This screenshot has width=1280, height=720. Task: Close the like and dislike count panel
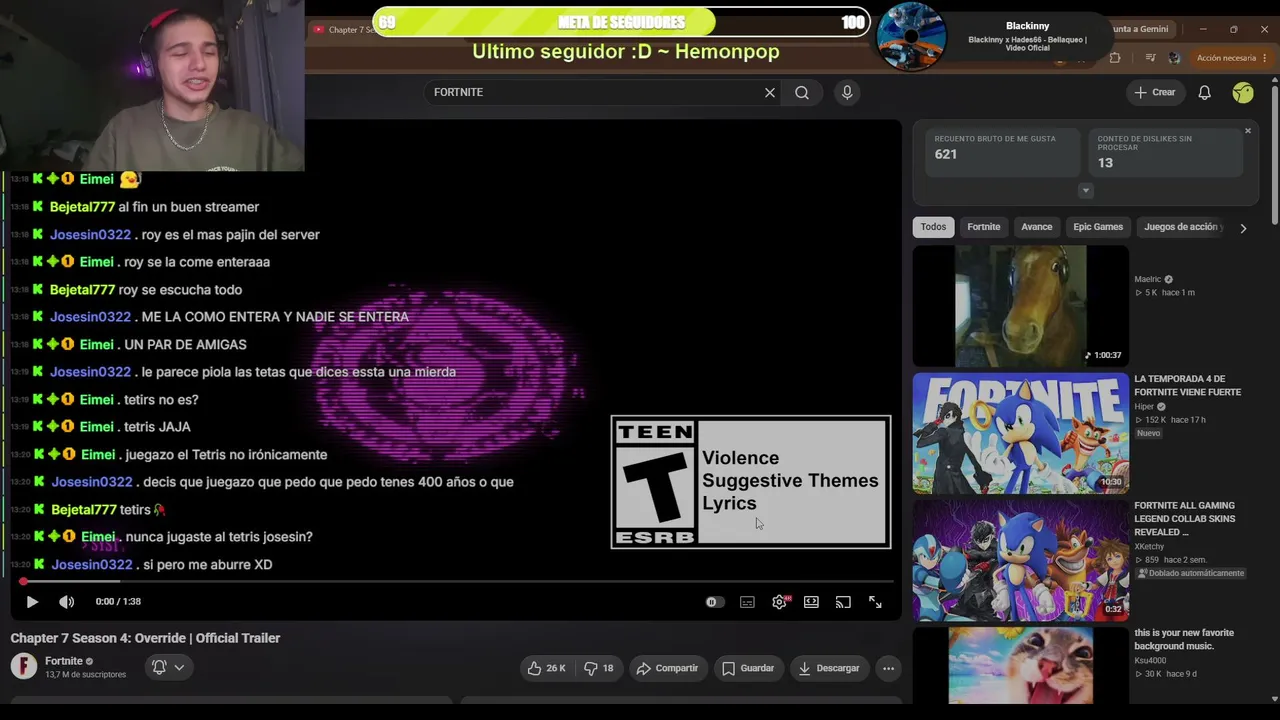coord(1247,131)
